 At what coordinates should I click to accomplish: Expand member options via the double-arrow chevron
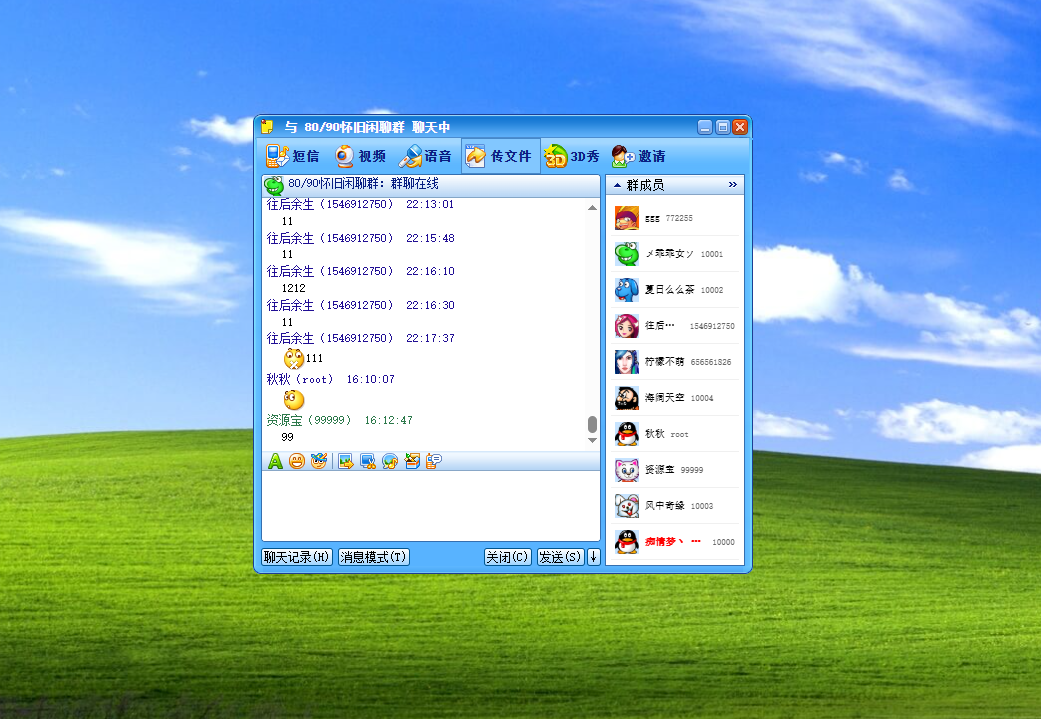click(733, 184)
